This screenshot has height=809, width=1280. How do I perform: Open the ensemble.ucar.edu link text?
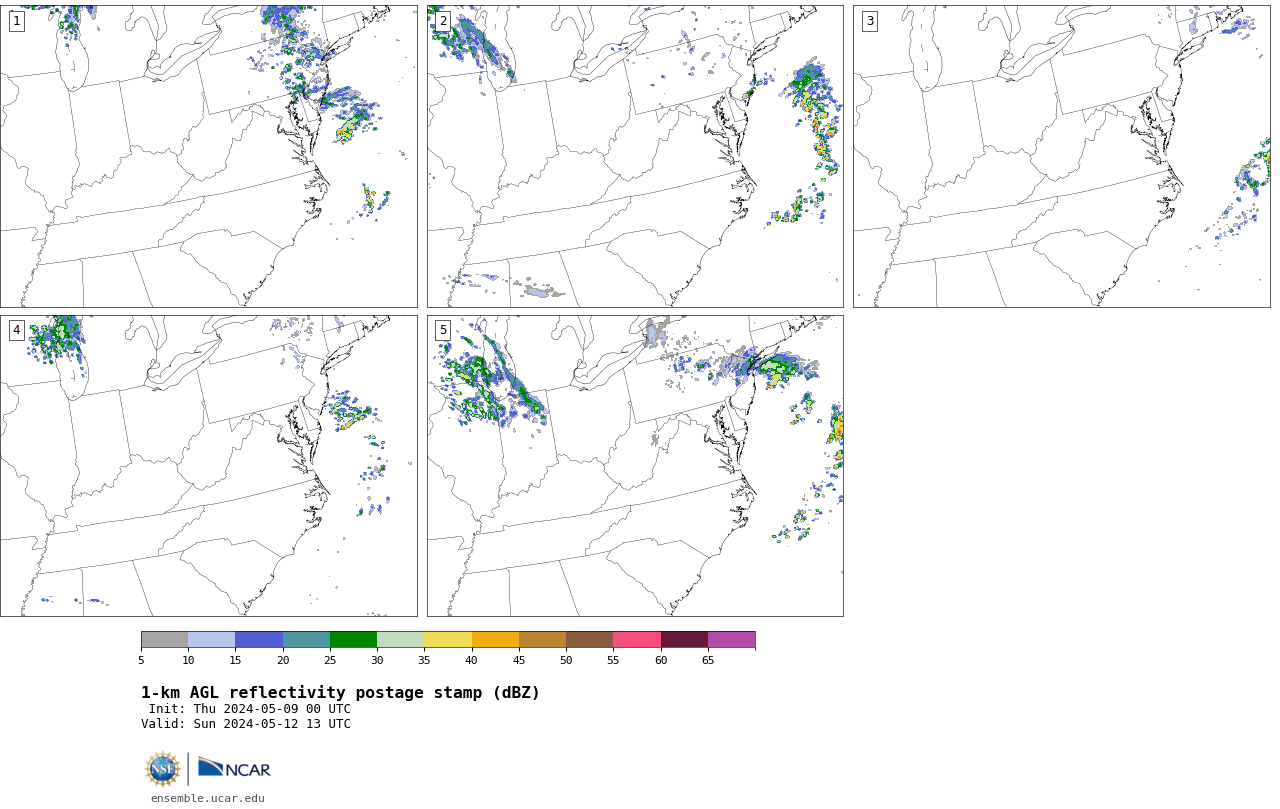[208, 799]
